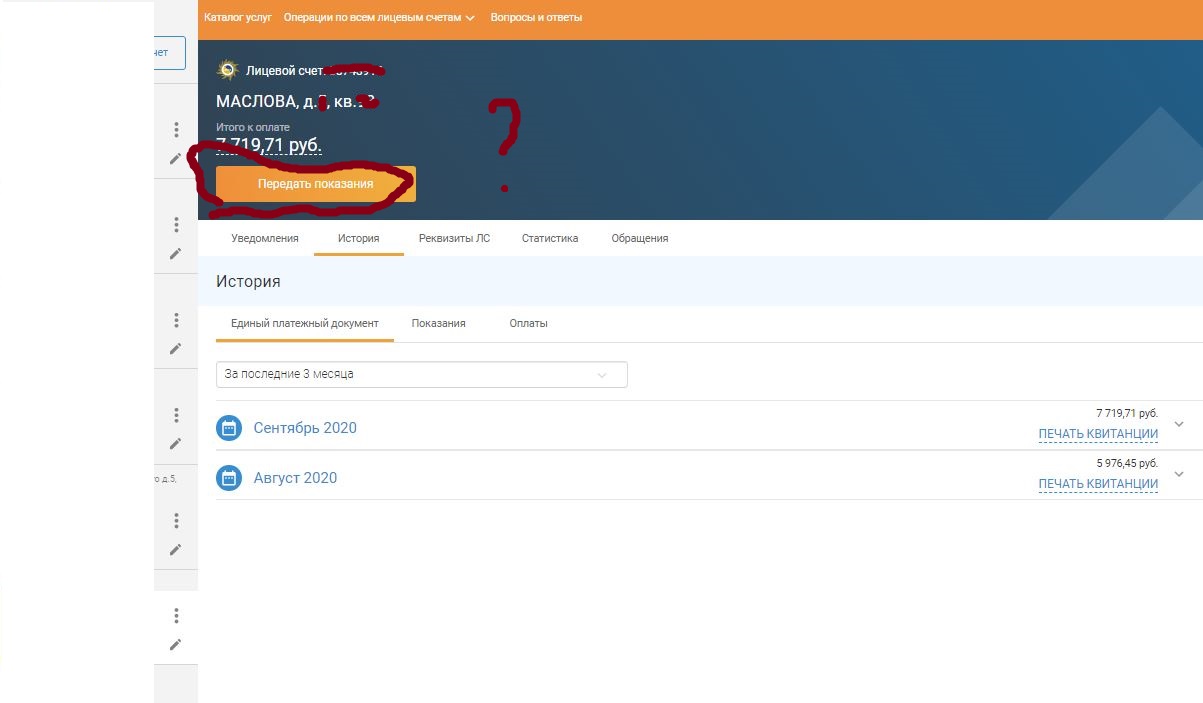
Task: Click pencil edit icon of third sidebar account
Action: pyautogui.click(x=176, y=348)
